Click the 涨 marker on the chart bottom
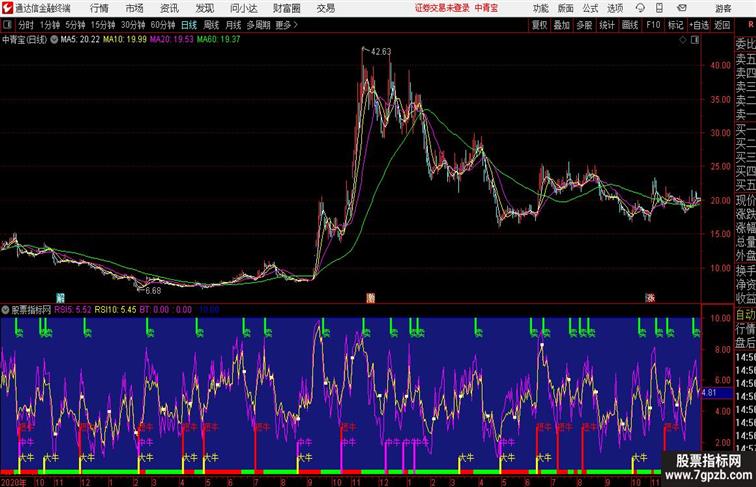756x487 pixels. coord(650,298)
